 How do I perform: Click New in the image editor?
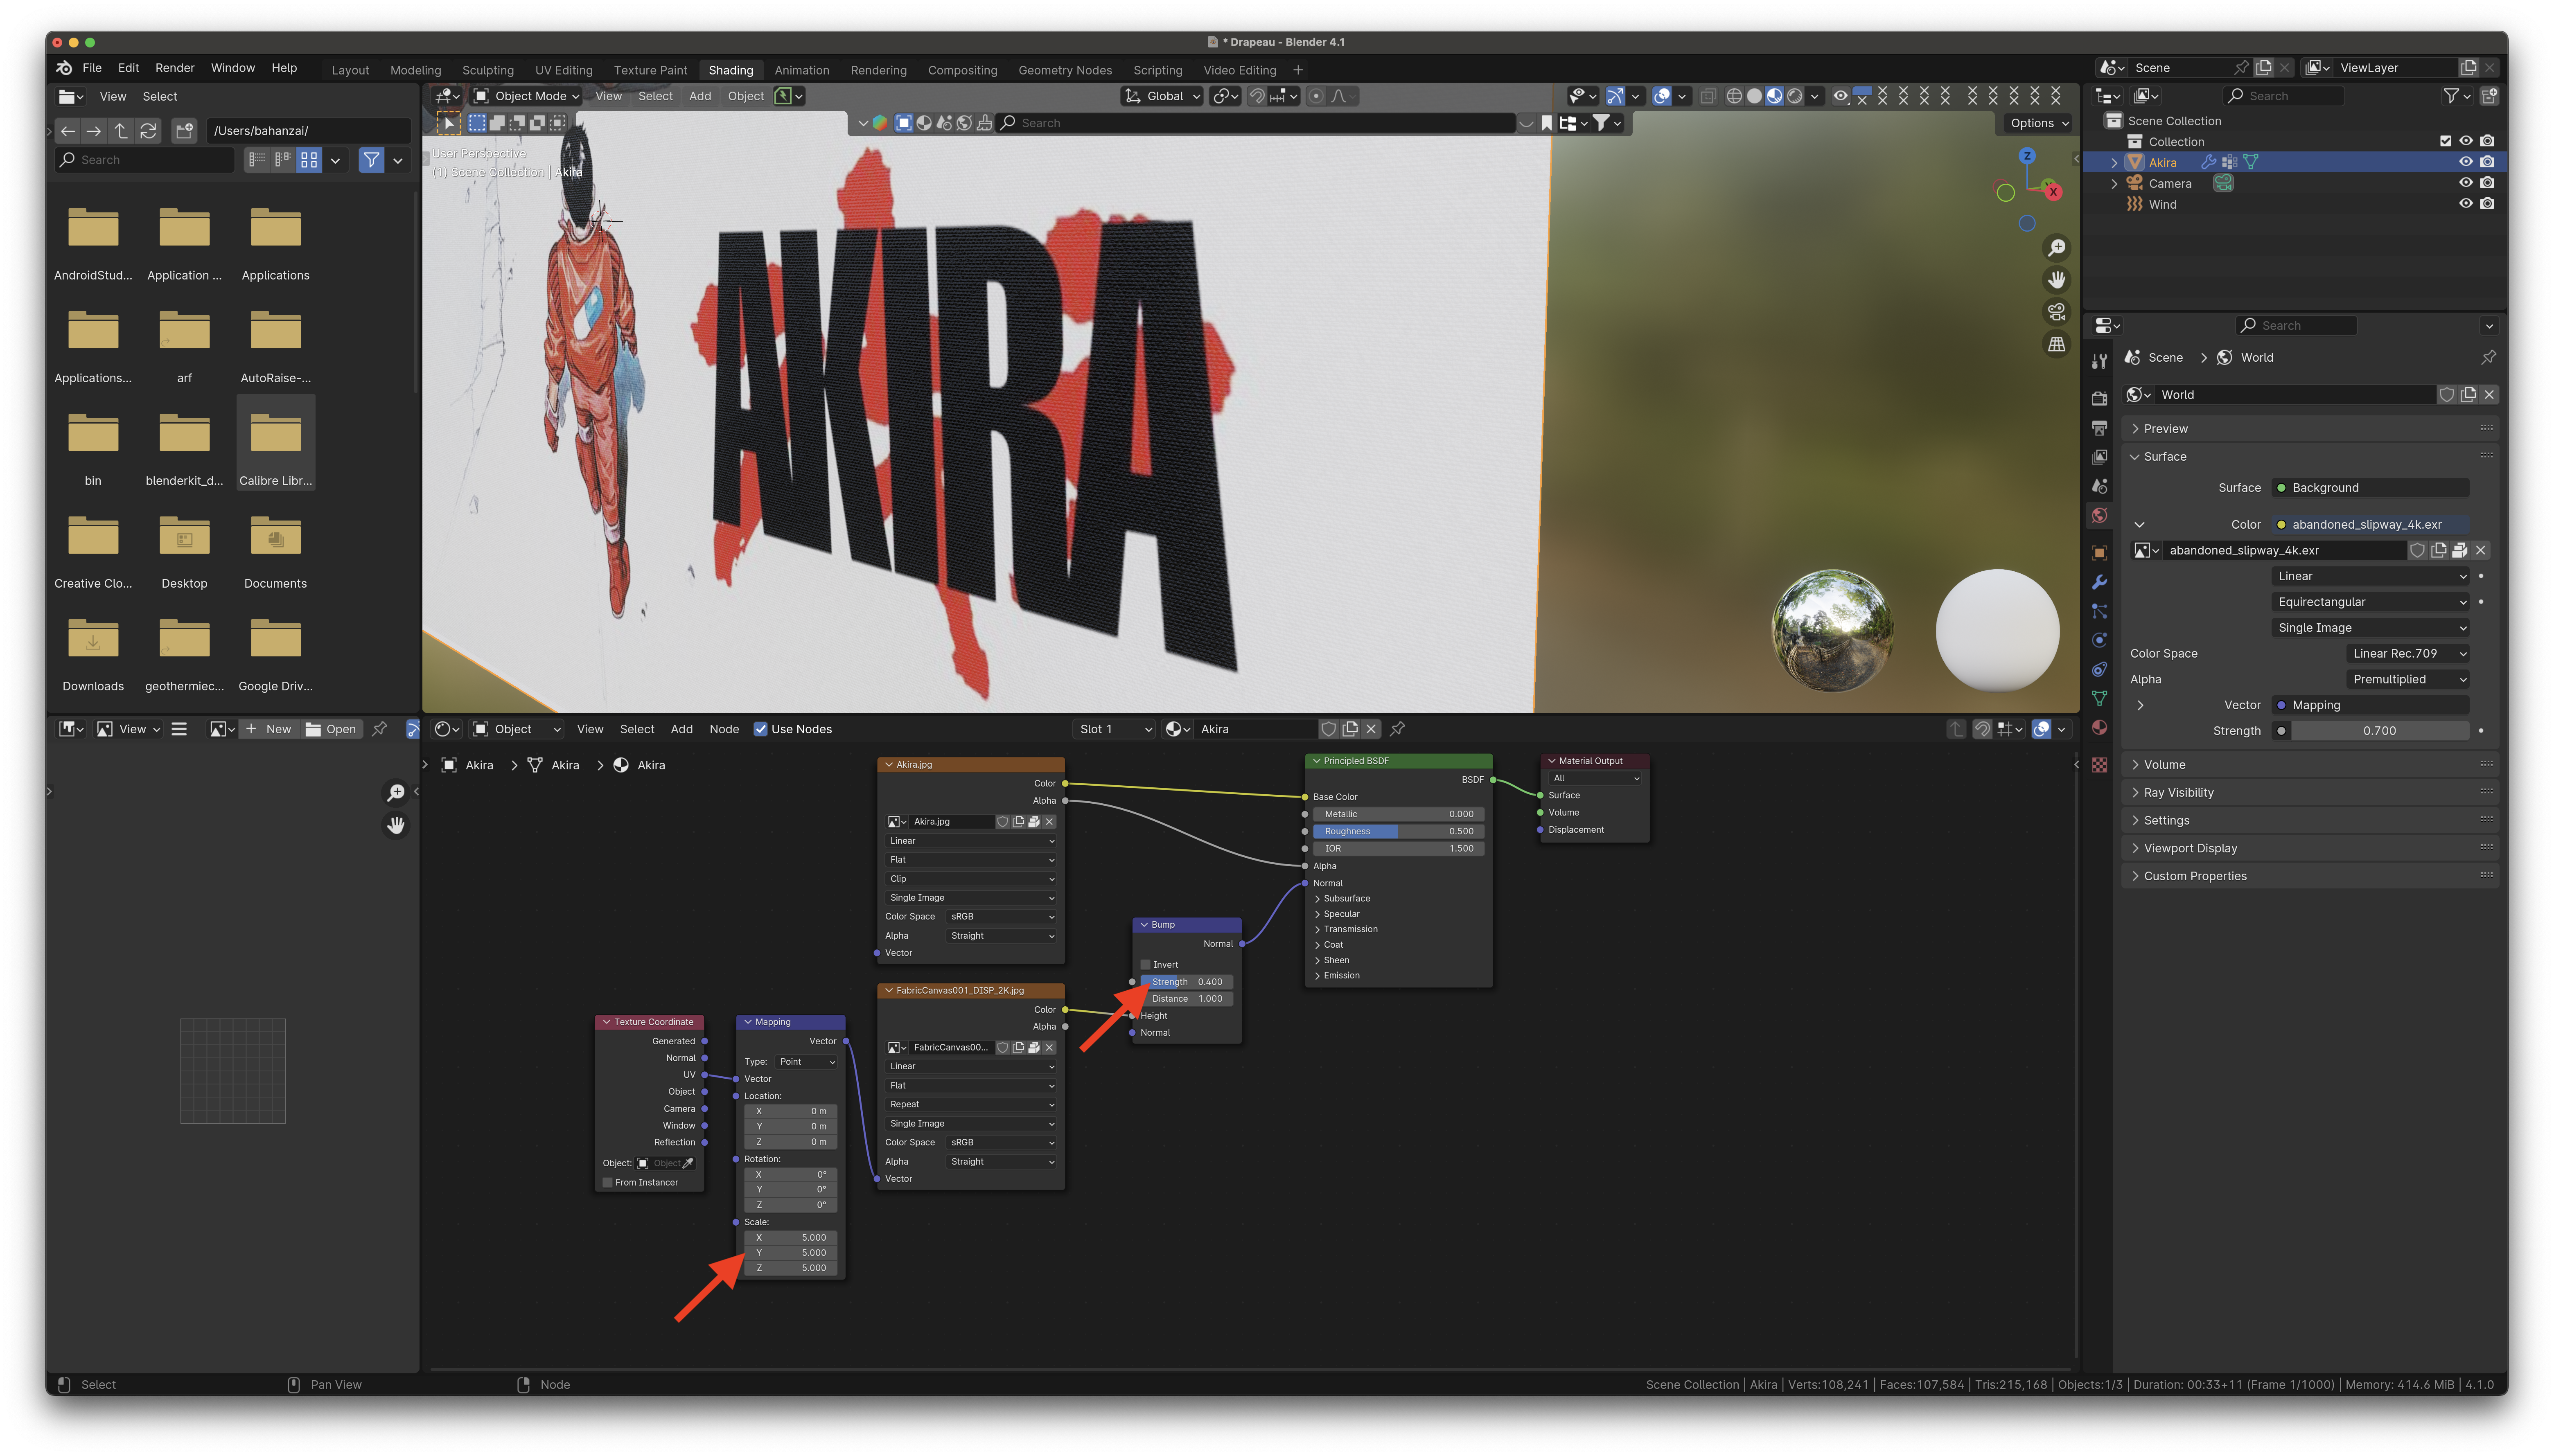pos(269,729)
